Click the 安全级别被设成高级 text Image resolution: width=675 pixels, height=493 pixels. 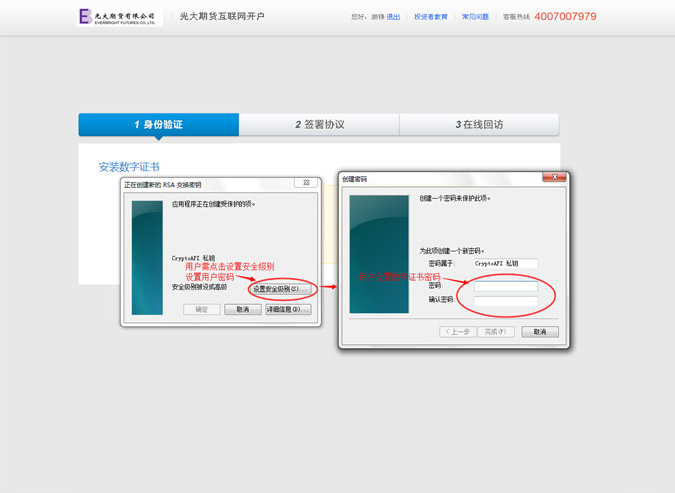point(199,287)
